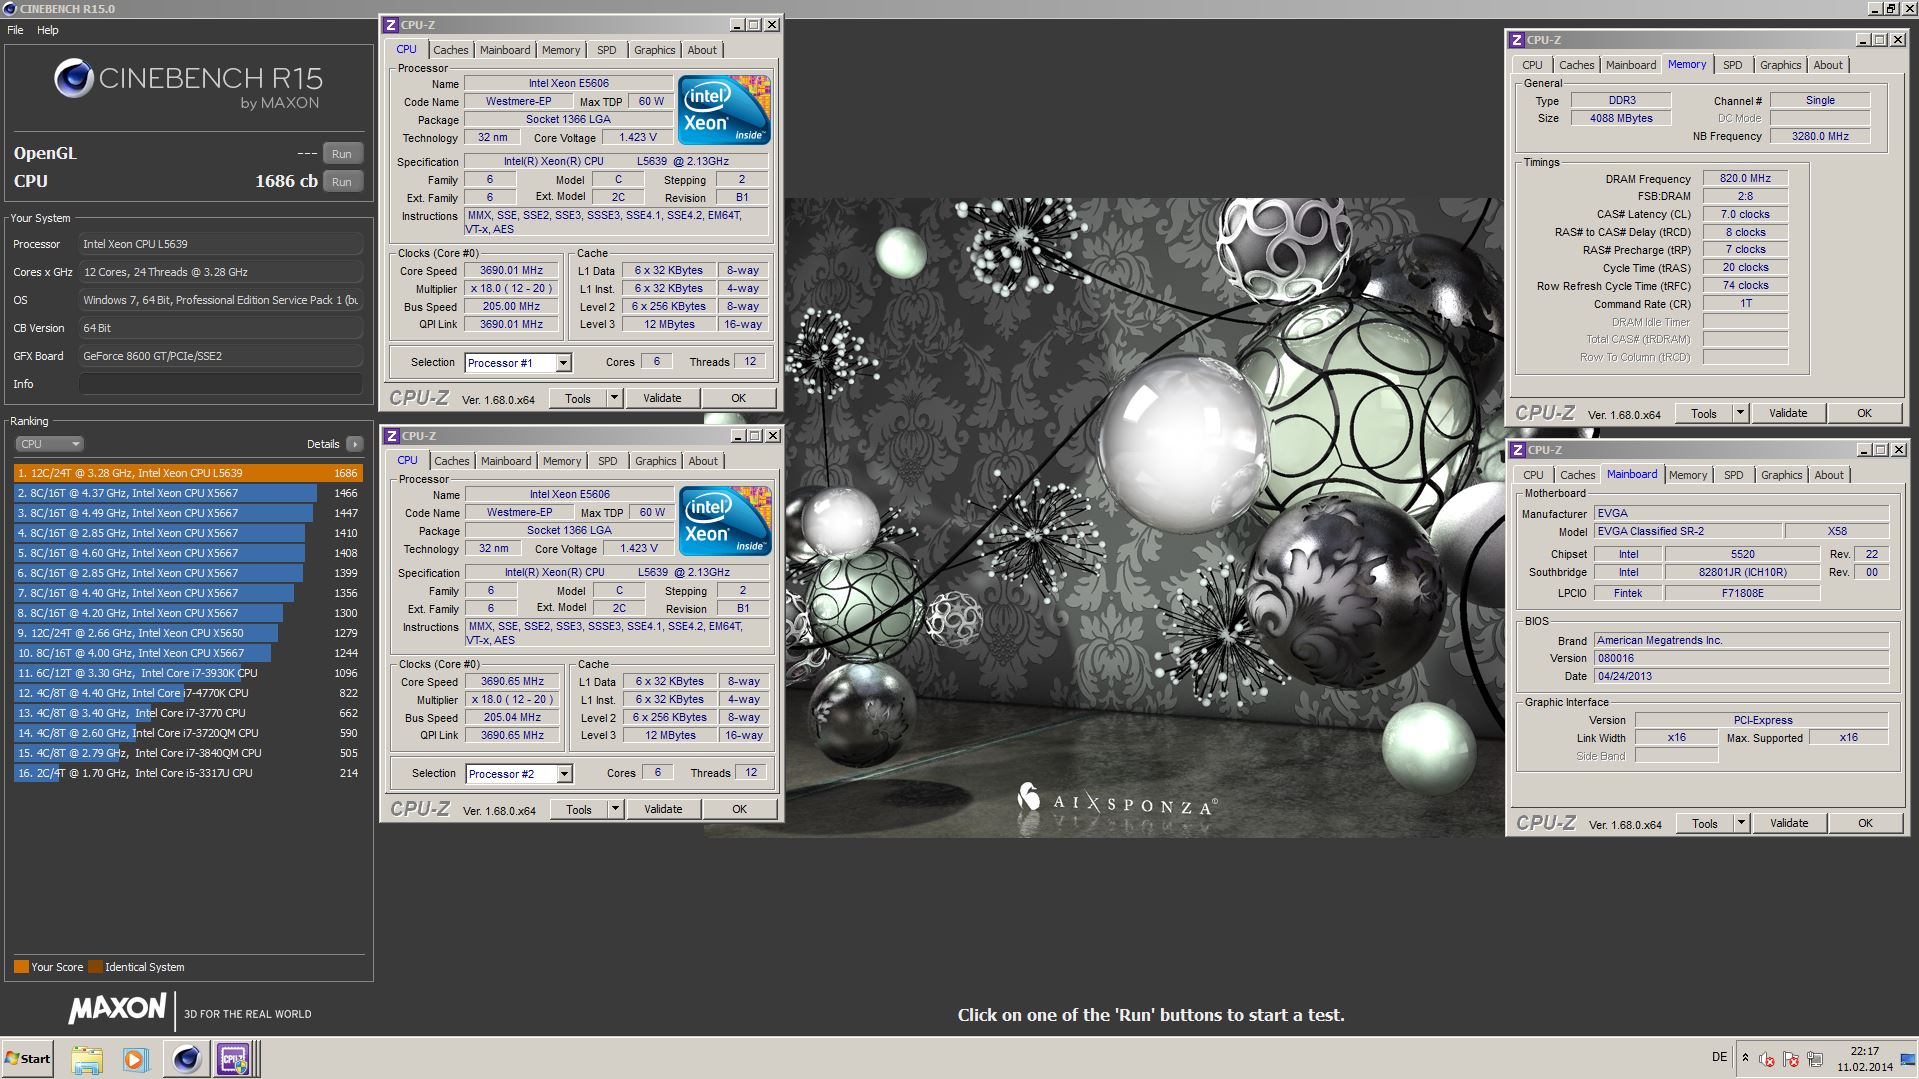
Task: Click the empty Info field in Cinebench
Action: pyautogui.click(x=221, y=384)
